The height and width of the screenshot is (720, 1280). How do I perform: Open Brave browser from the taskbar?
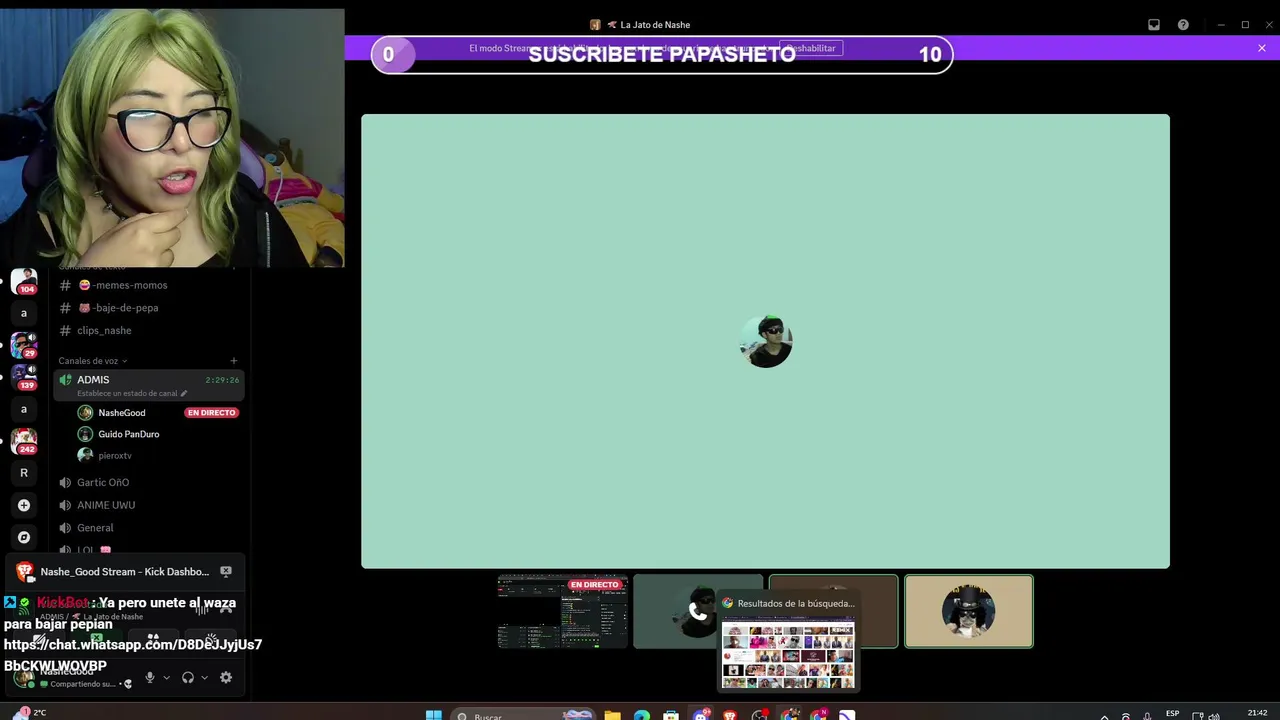[730, 715]
